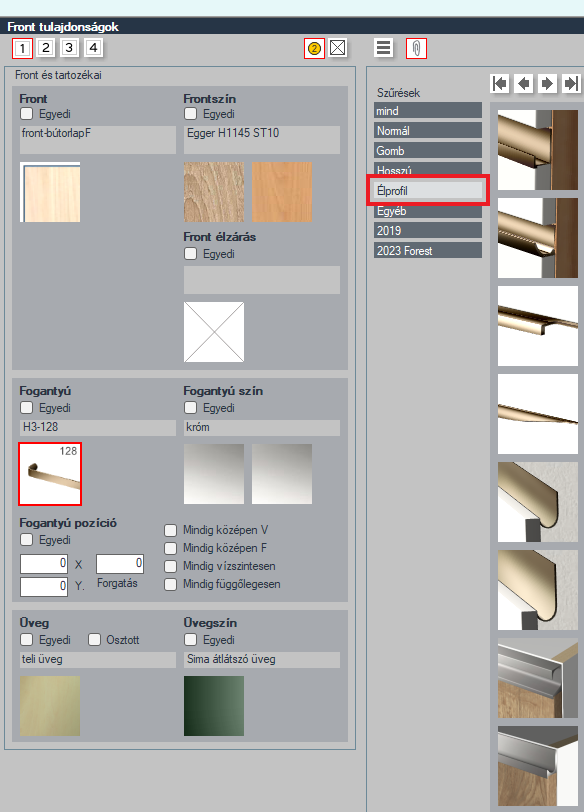The height and width of the screenshot is (812, 584).
Task: Choose the Gomb filter
Action: pyautogui.click(x=428, y=151)
